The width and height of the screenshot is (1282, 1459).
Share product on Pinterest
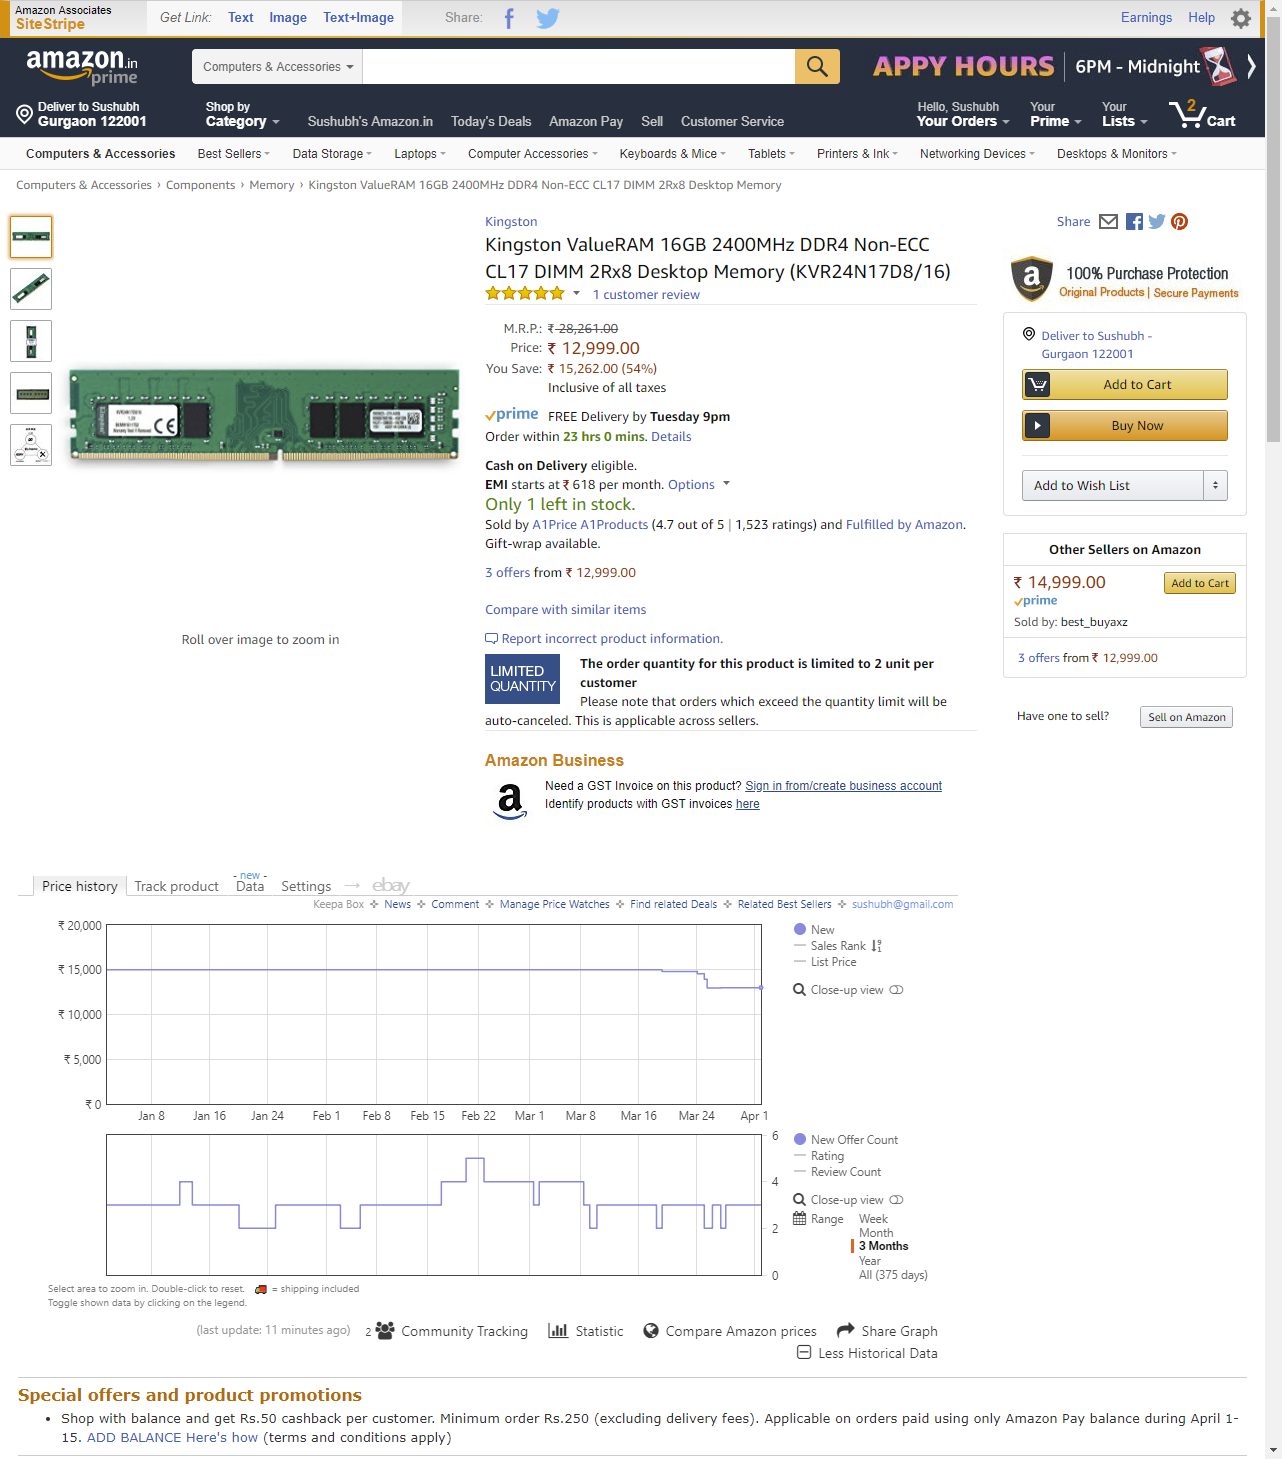1180,222
